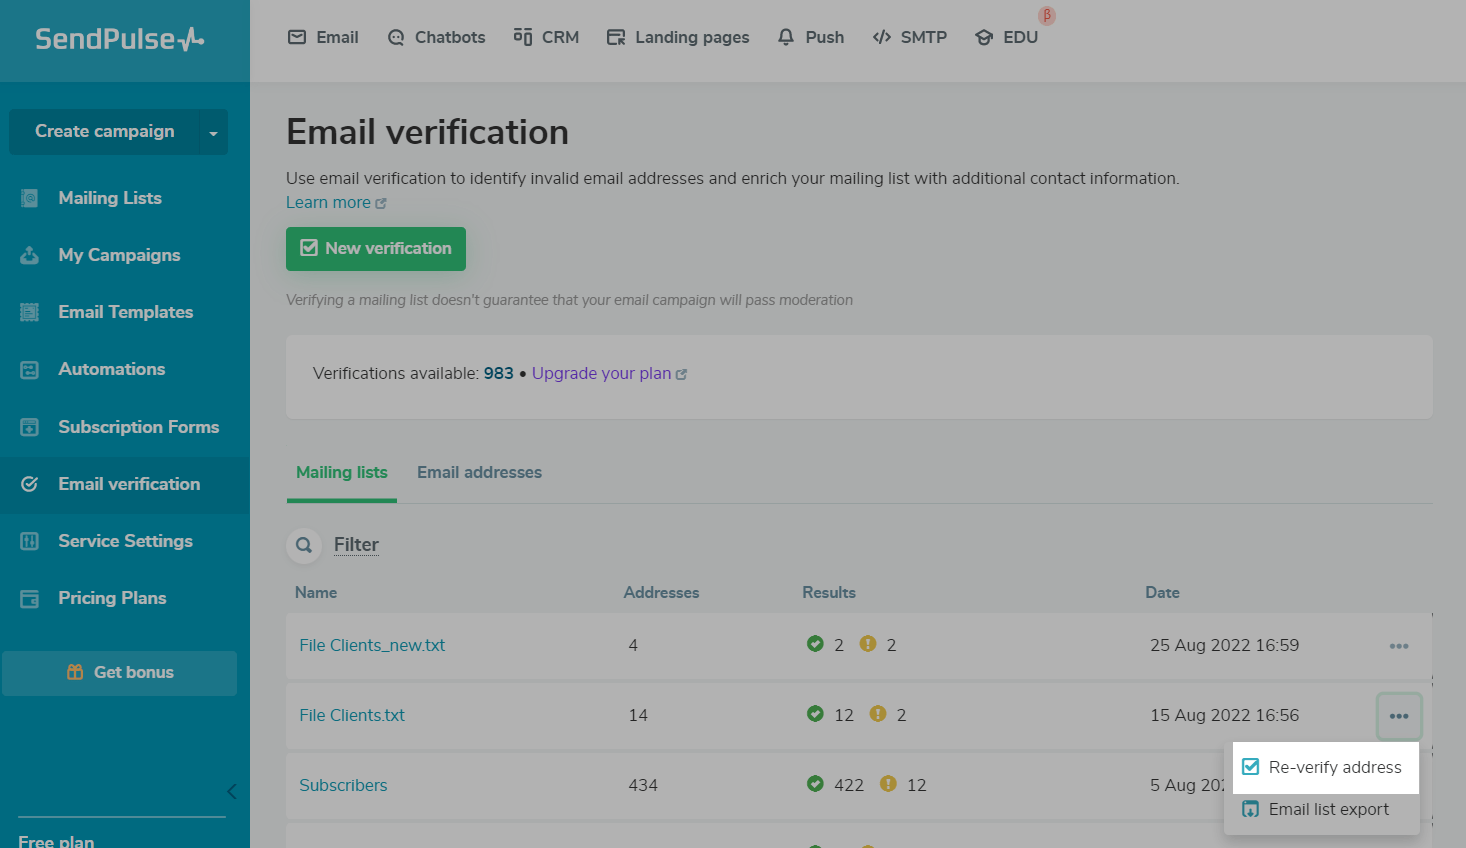Open EDU section in top navigation
Image resolution: width=1466 pixels, height=848 pixels.
pyautogui.click(x=1007, y=37)
